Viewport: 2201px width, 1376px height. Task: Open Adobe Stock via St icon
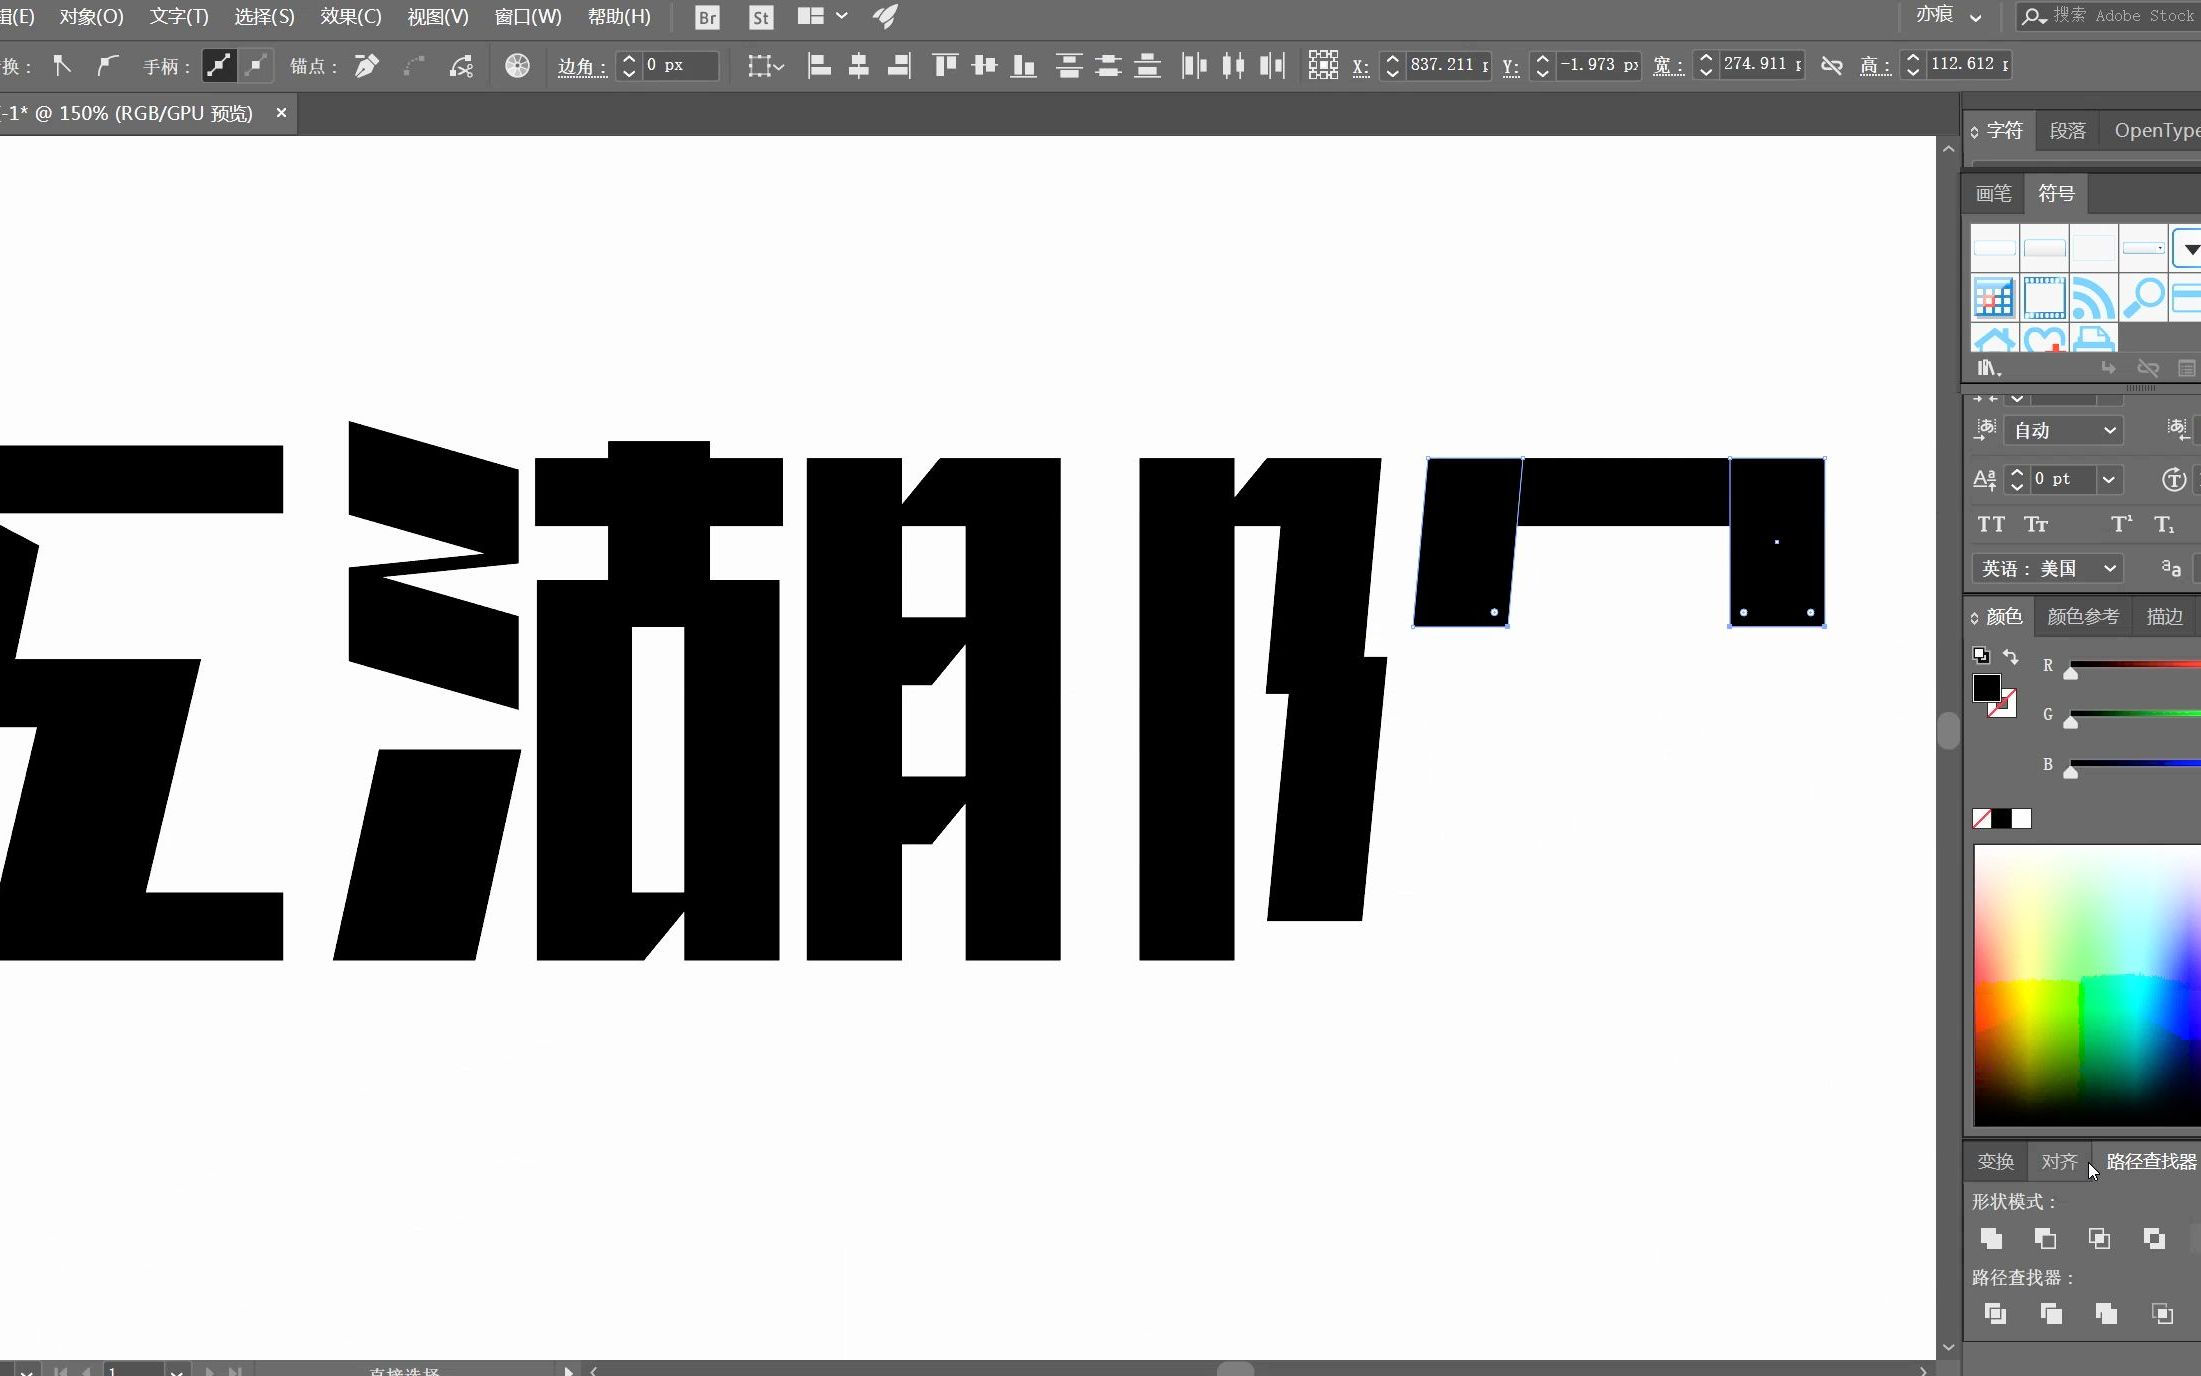click(761, 17)
